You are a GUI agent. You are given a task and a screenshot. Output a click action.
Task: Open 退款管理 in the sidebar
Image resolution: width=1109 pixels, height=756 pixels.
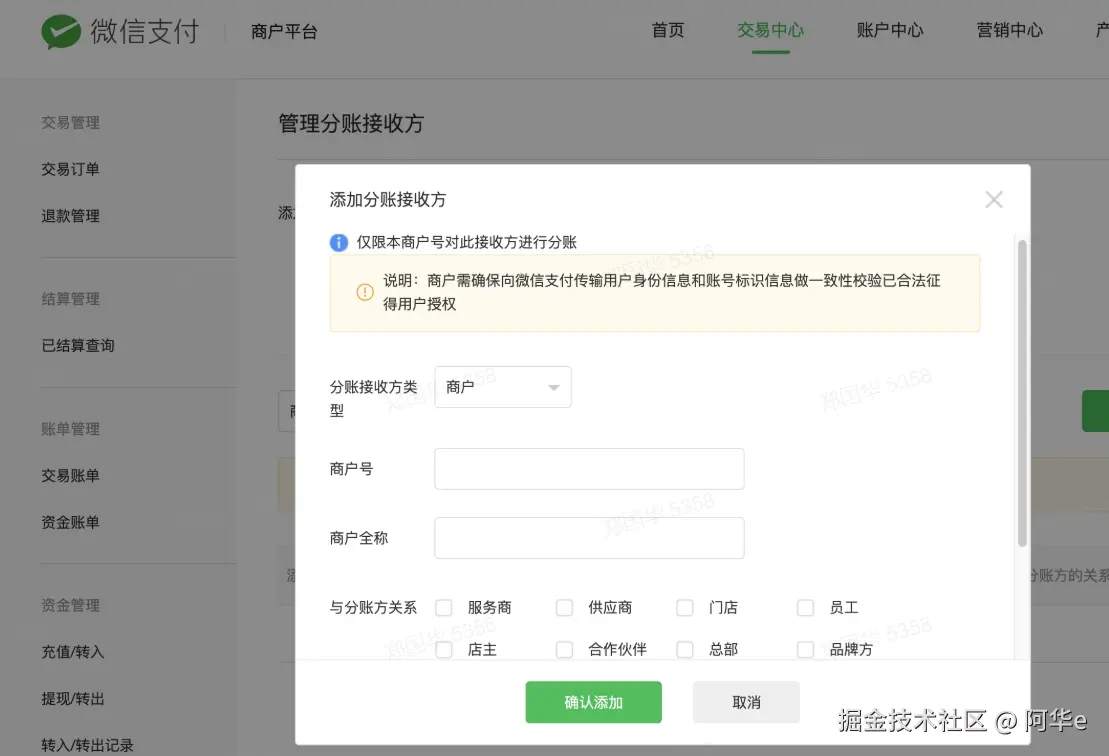(x=70, y=216)
